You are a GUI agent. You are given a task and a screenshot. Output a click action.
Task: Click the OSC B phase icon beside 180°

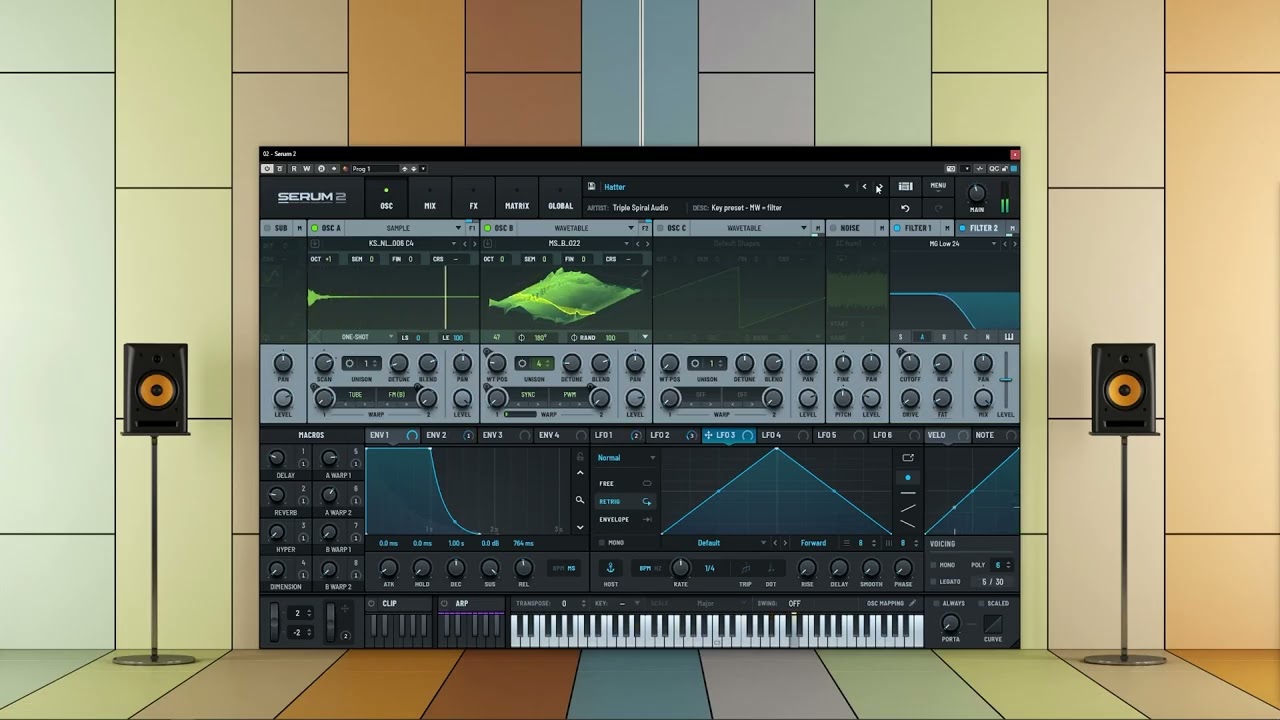522,337
